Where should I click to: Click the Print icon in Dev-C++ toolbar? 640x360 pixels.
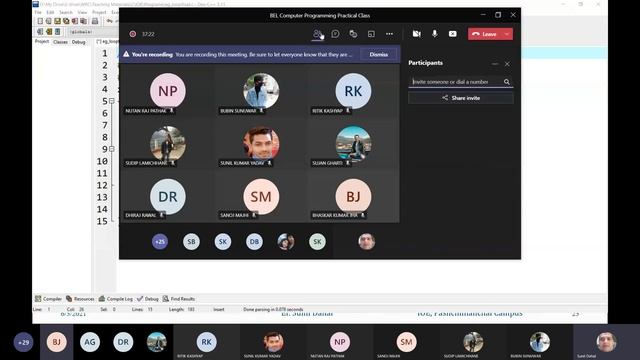[95, 21]
